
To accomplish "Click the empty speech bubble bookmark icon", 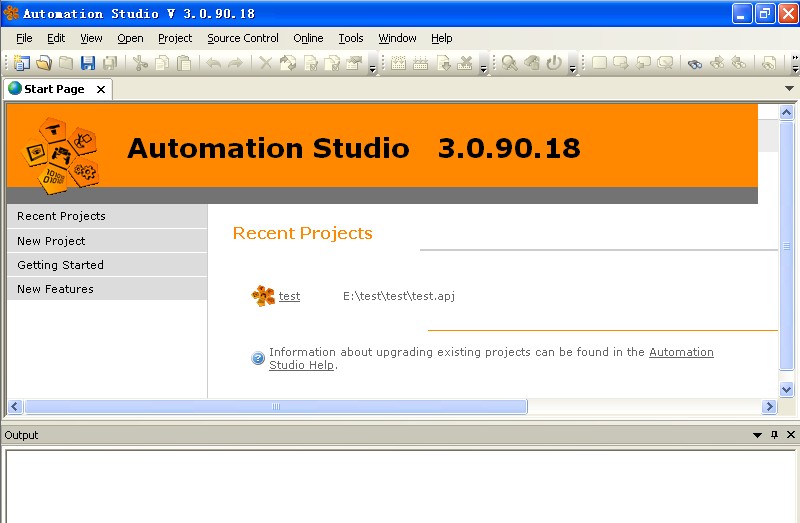I will point(599,63).
